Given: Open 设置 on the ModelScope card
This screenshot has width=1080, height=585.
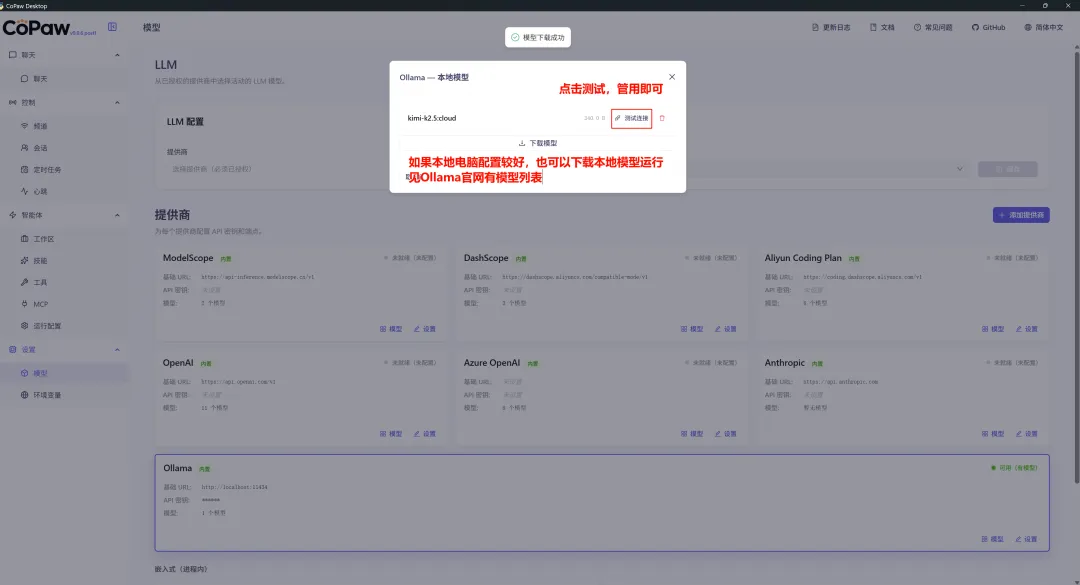Looking at the screenshot, I should (425, 329).
